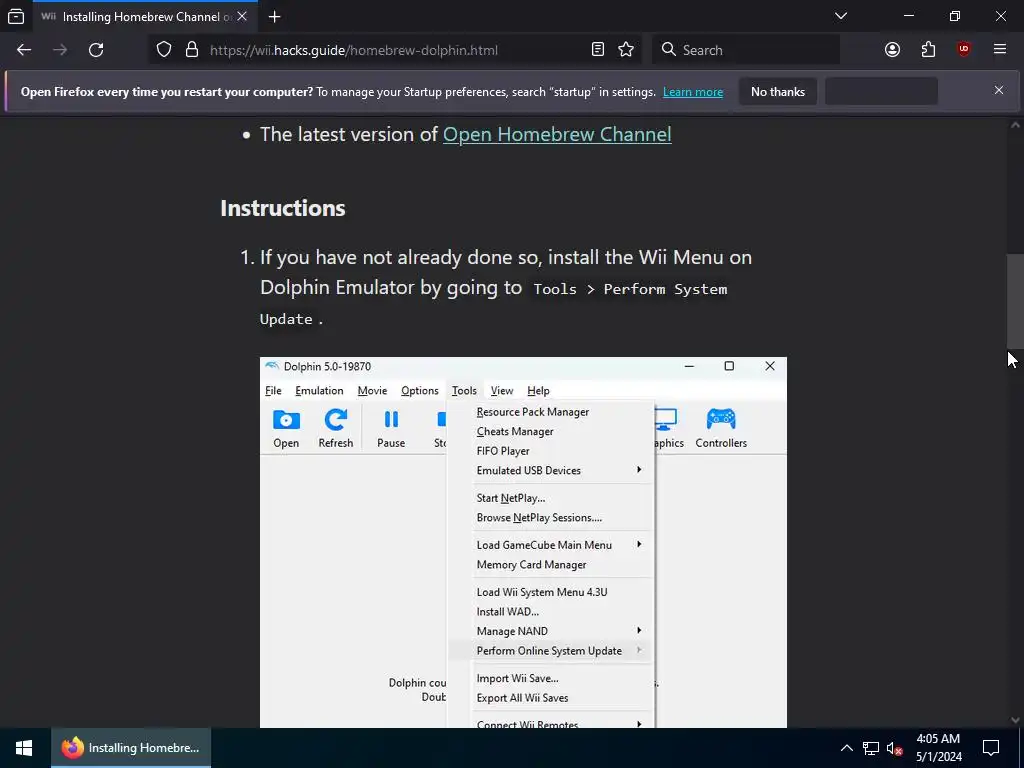The height and width of the screenshot is (768, 1024).
Task: Click the Pause icon in Dolphin screenshot
Action: [x=391, y=428]
